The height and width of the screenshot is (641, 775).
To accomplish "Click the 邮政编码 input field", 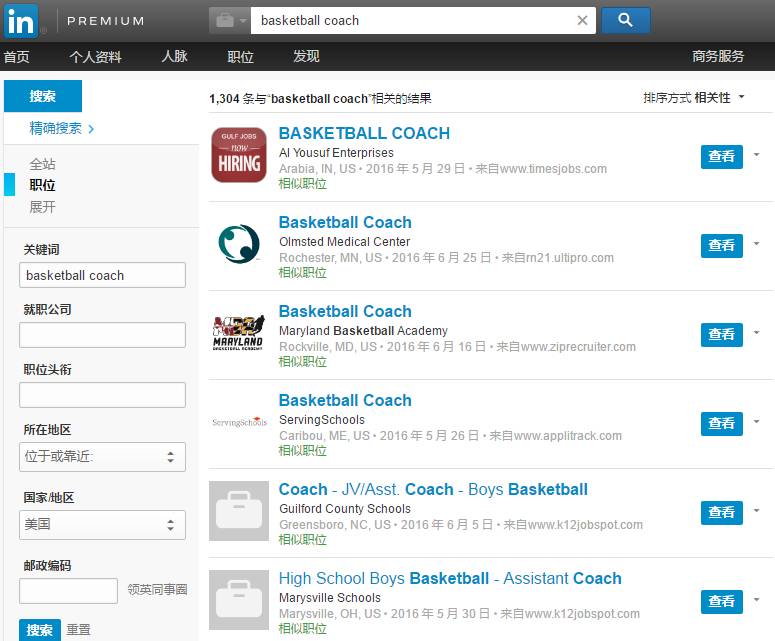I will [69, 591].
